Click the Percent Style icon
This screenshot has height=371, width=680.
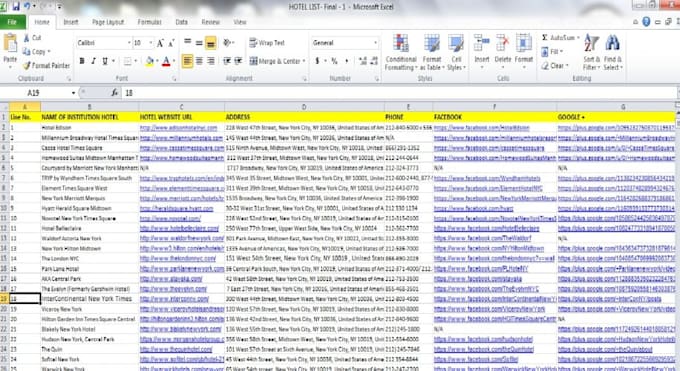[334, 61]
